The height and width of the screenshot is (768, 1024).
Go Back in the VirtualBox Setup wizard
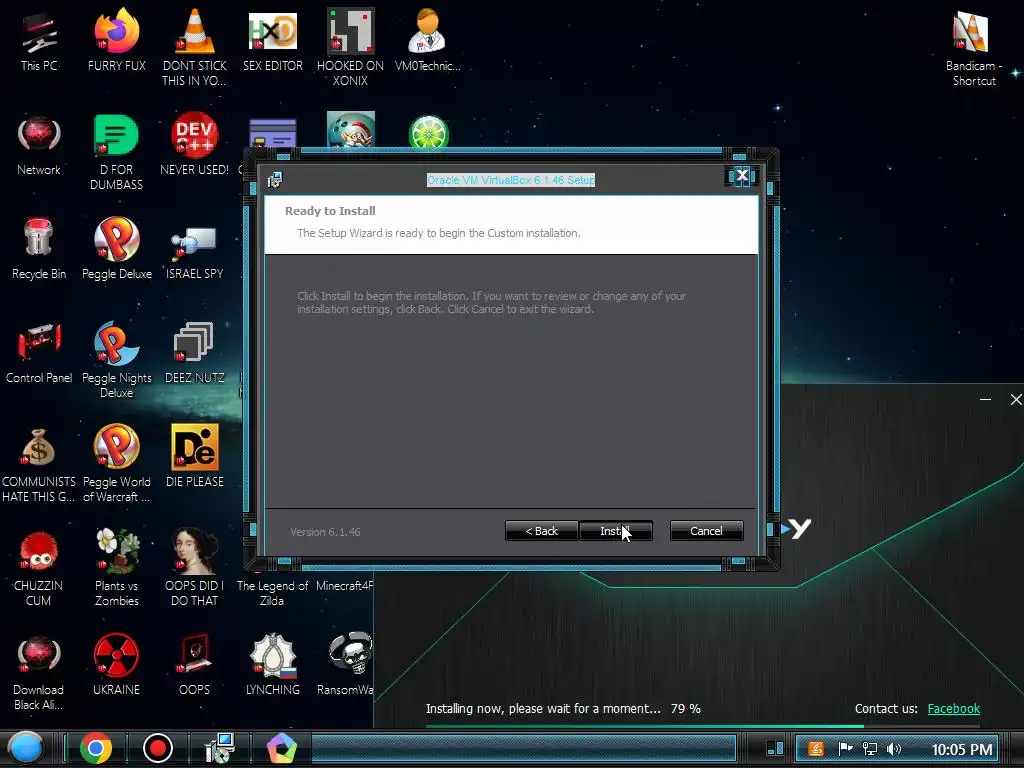coord(541,531)
